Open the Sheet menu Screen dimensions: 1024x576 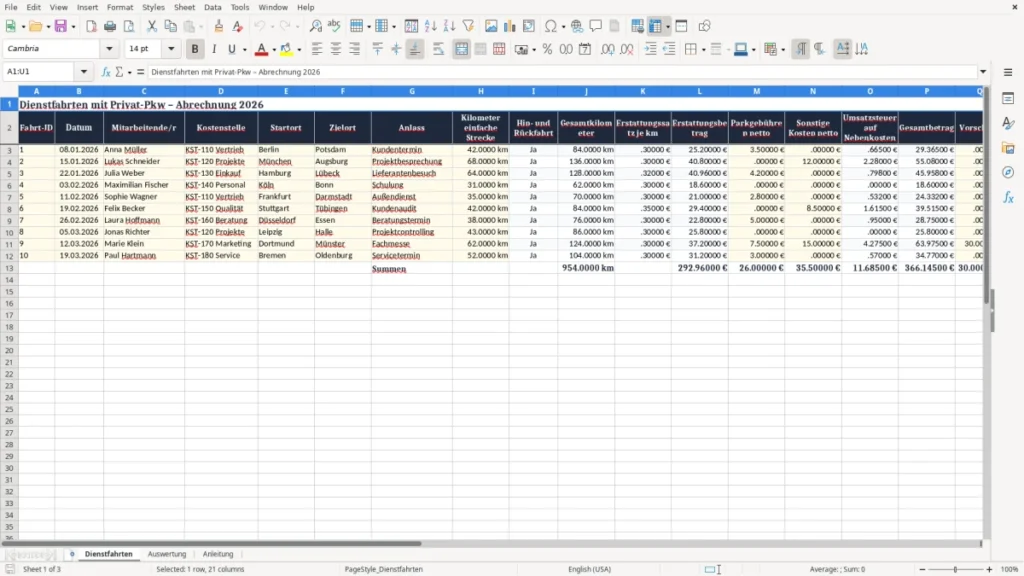[x=184, y=7]
